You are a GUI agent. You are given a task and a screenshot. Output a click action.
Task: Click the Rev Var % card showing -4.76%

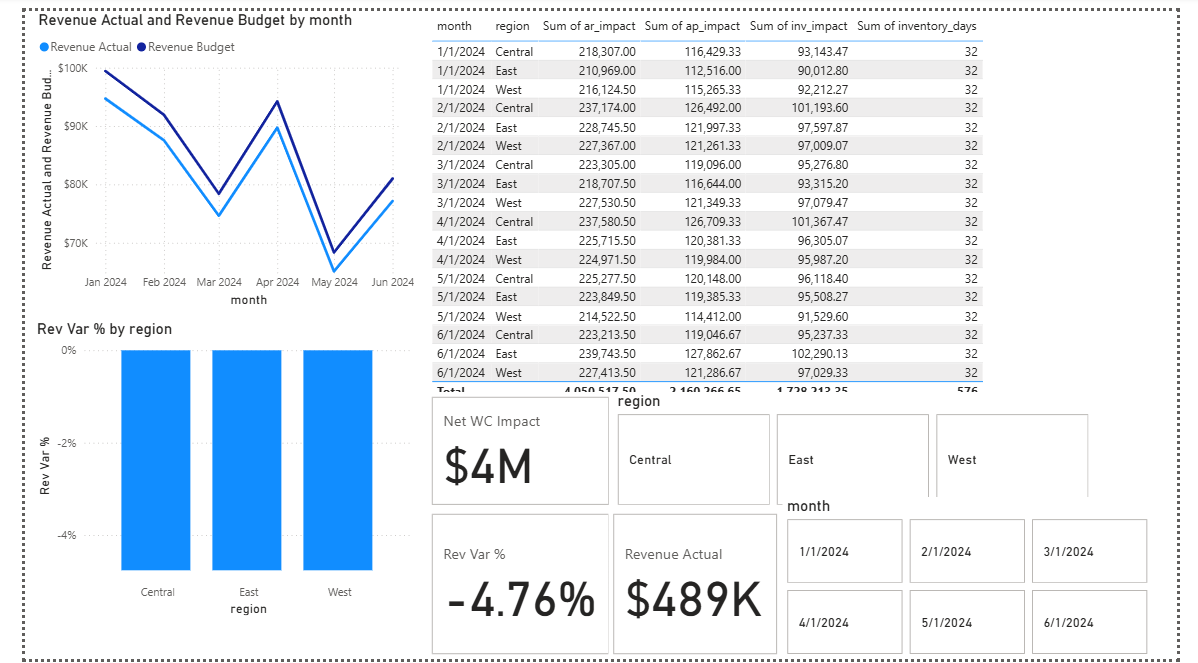click(x=520, y=584)
